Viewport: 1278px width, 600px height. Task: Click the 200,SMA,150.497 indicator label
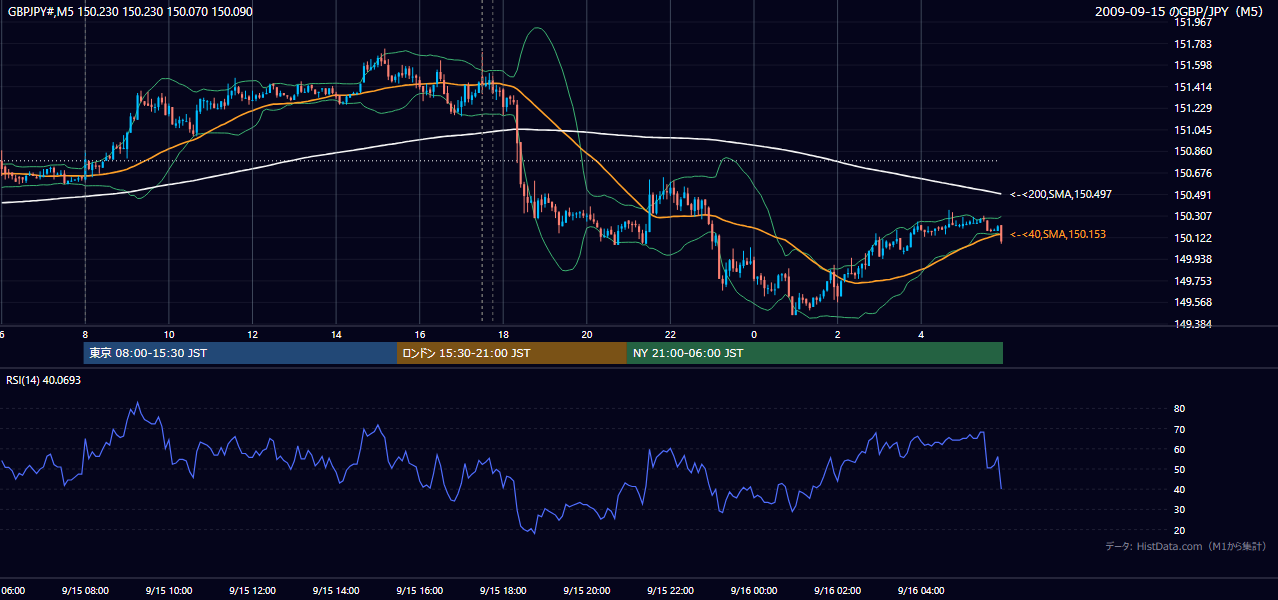click(x=1060, y=195)
